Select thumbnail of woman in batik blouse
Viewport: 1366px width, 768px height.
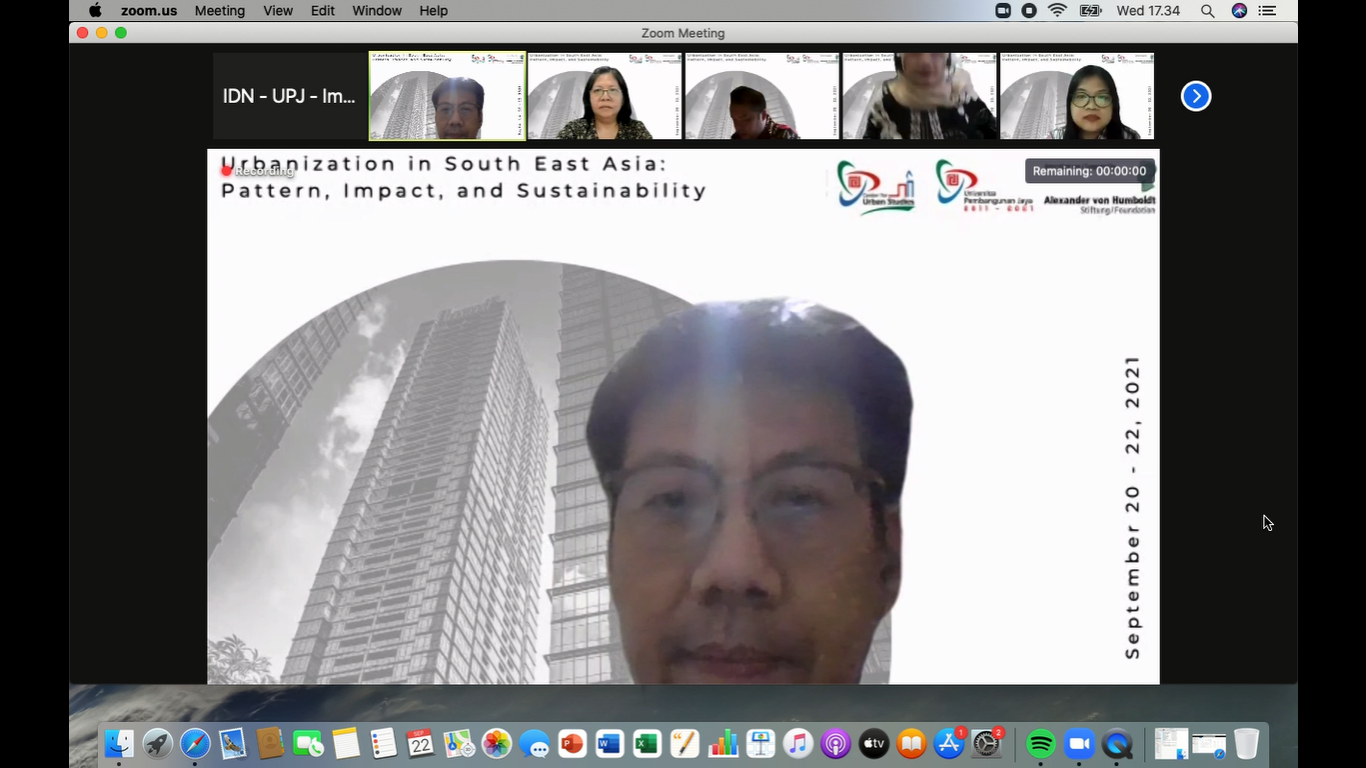click(604, 96)
